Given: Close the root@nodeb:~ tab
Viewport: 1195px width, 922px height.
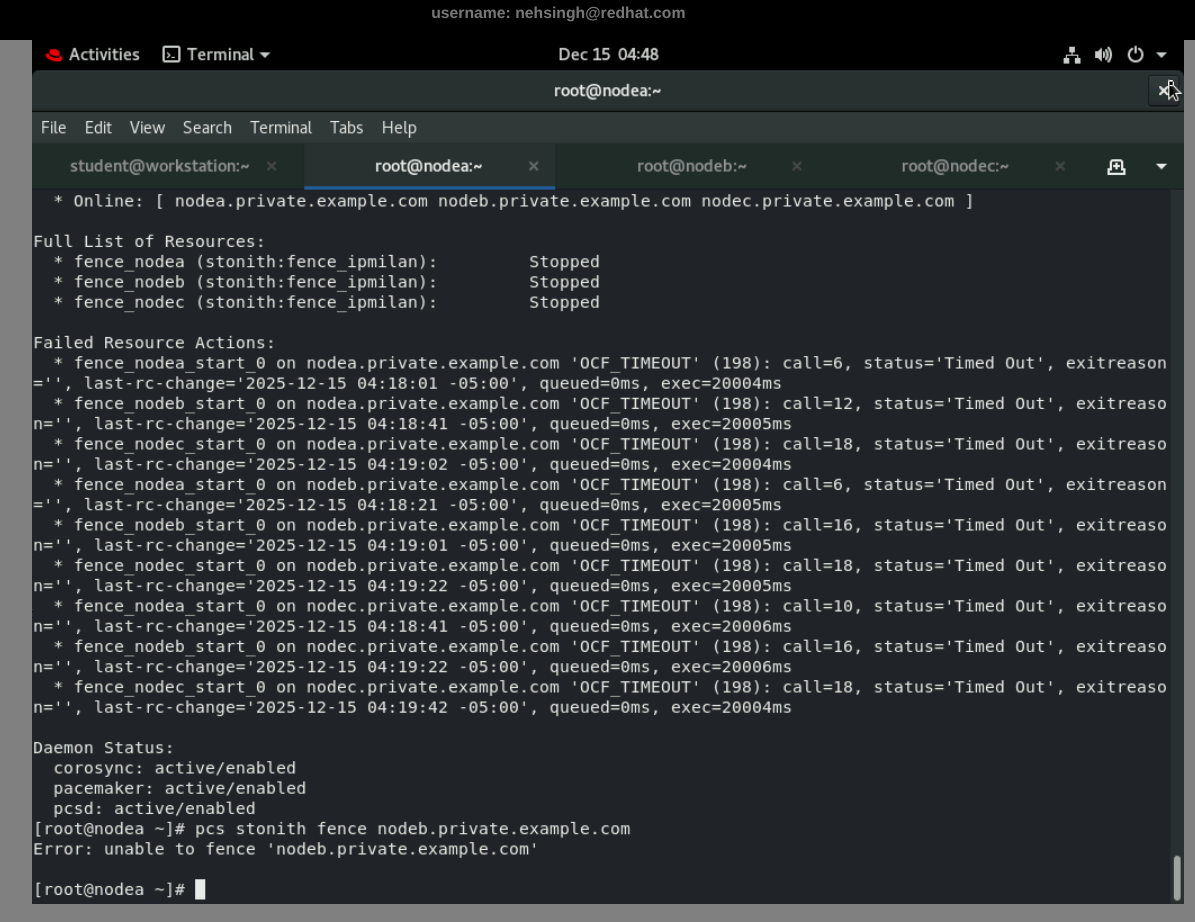Looking at the screenshot, I should point(796,166).
